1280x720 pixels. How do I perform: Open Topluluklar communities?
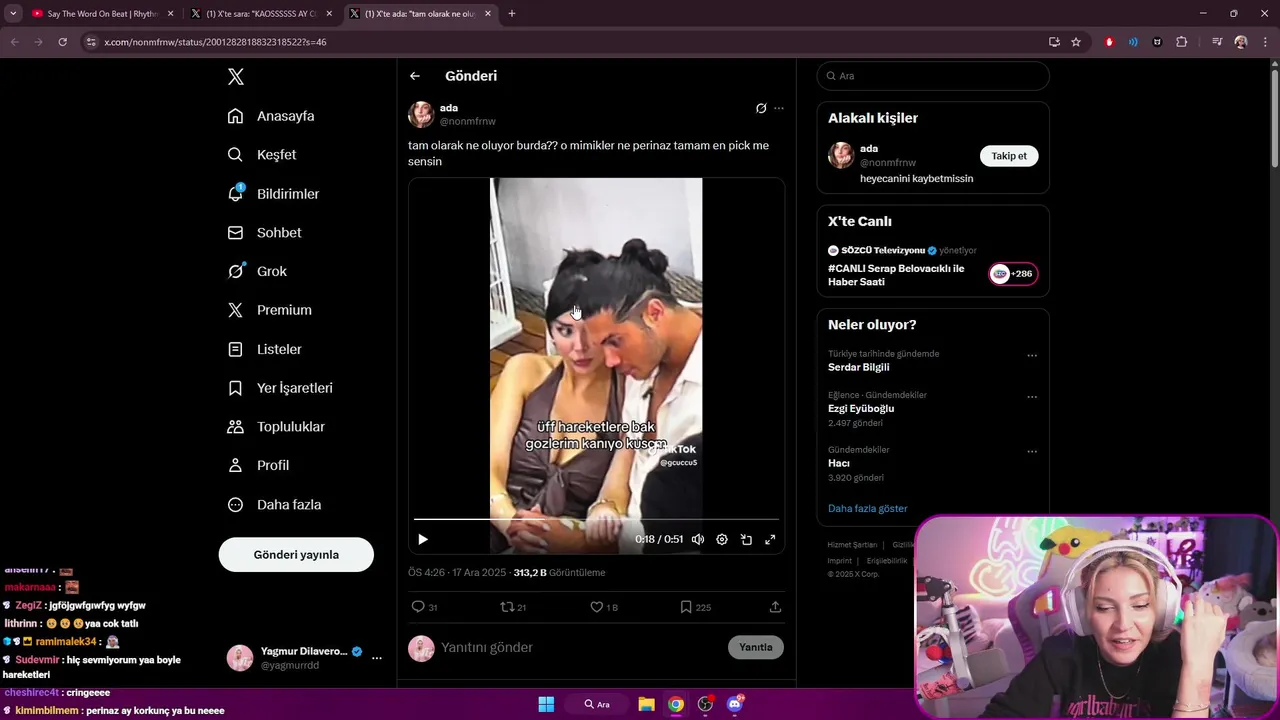pos(276,427)
